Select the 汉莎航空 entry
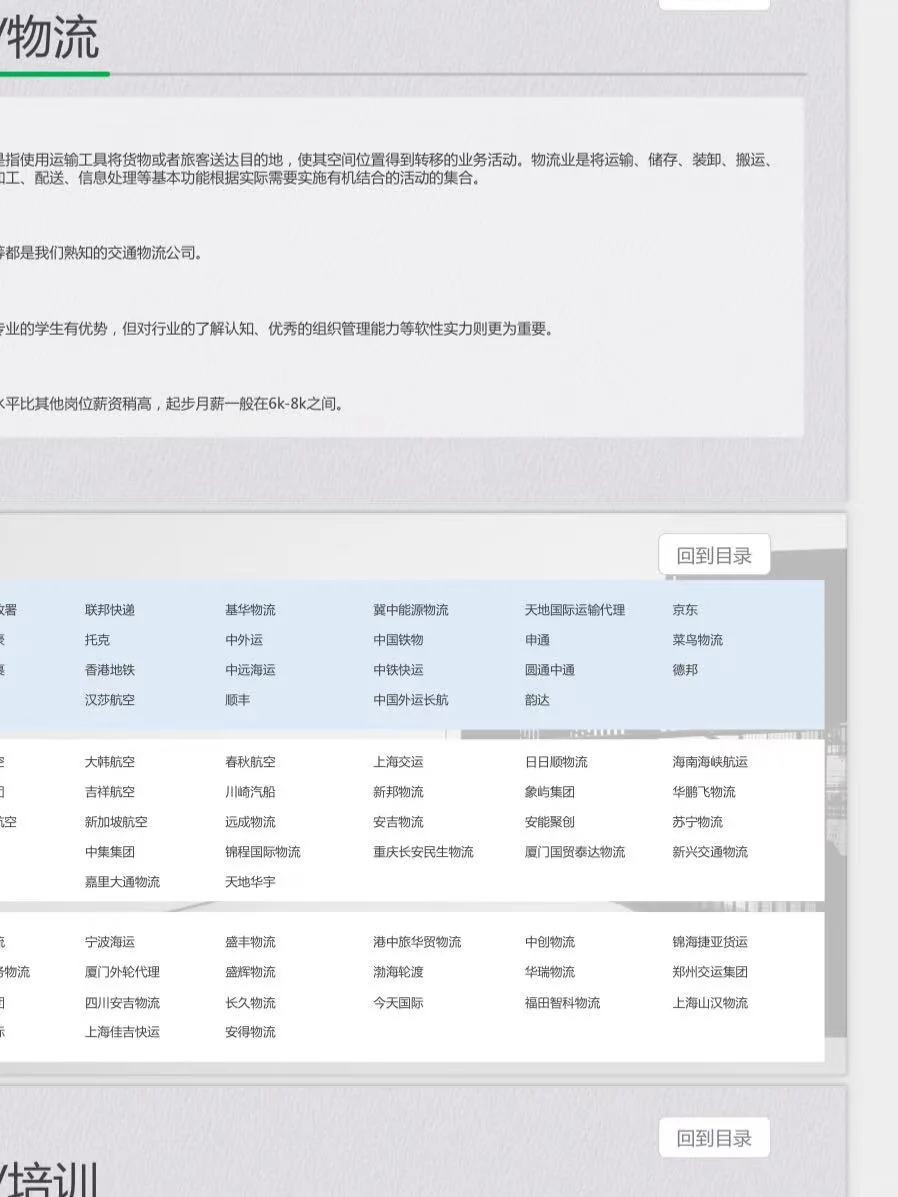This screenshot has width=898, height=1197. (x=110, y=699)
